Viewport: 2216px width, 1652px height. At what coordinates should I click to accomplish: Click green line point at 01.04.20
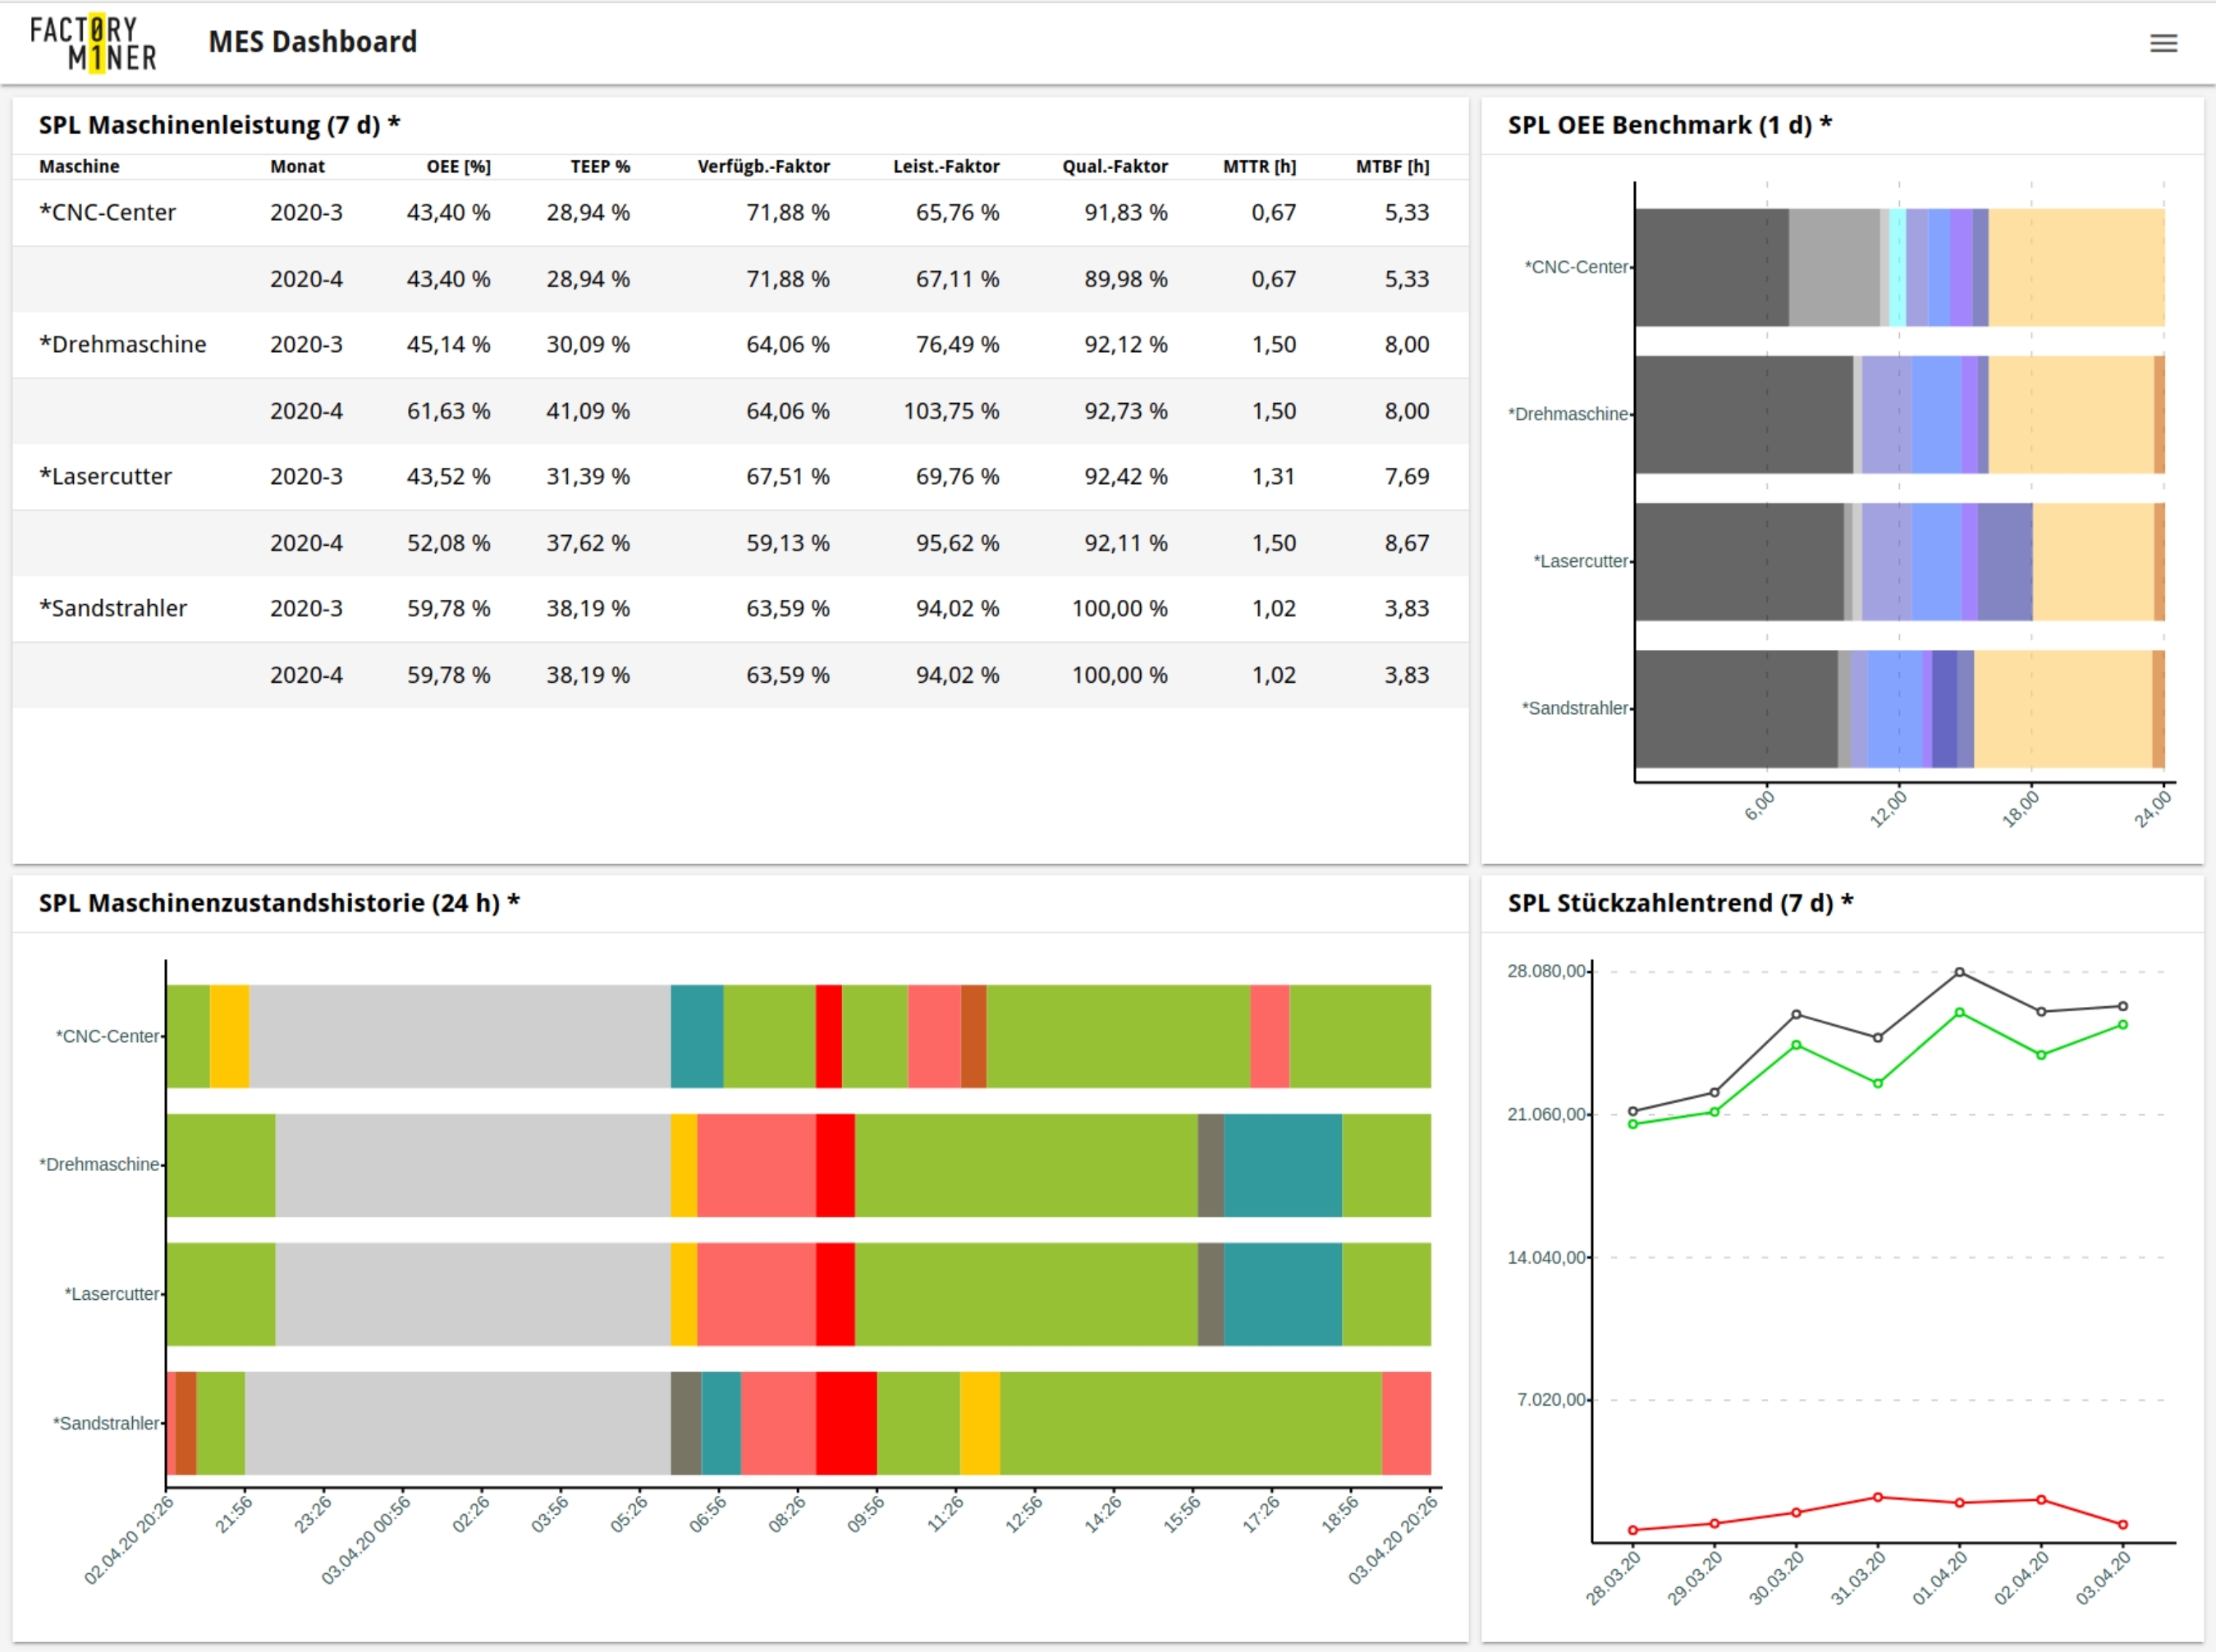point(1959,1013)
